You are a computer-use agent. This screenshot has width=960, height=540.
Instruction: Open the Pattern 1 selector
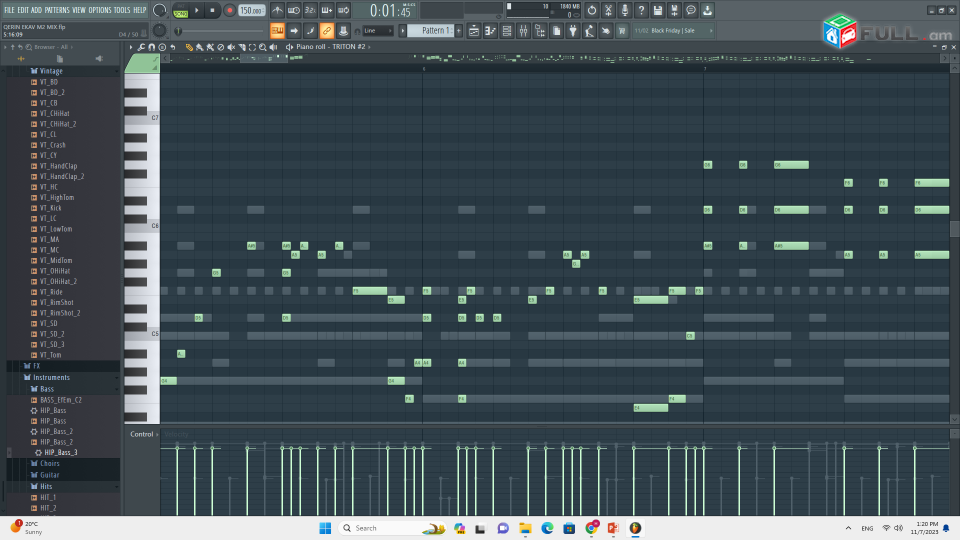[431, 31]
